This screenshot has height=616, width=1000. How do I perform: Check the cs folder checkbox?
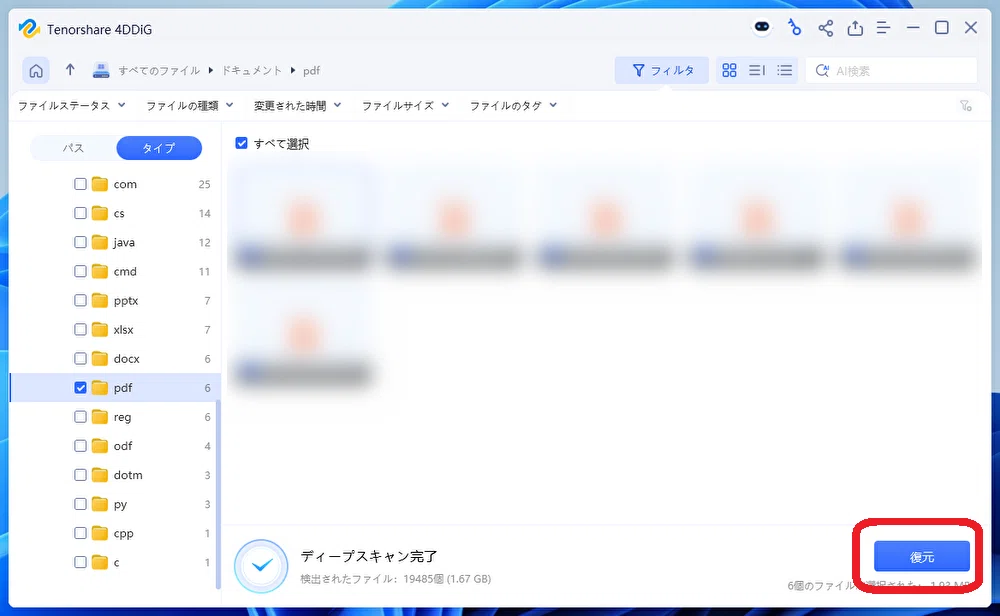tap(80, 213)
